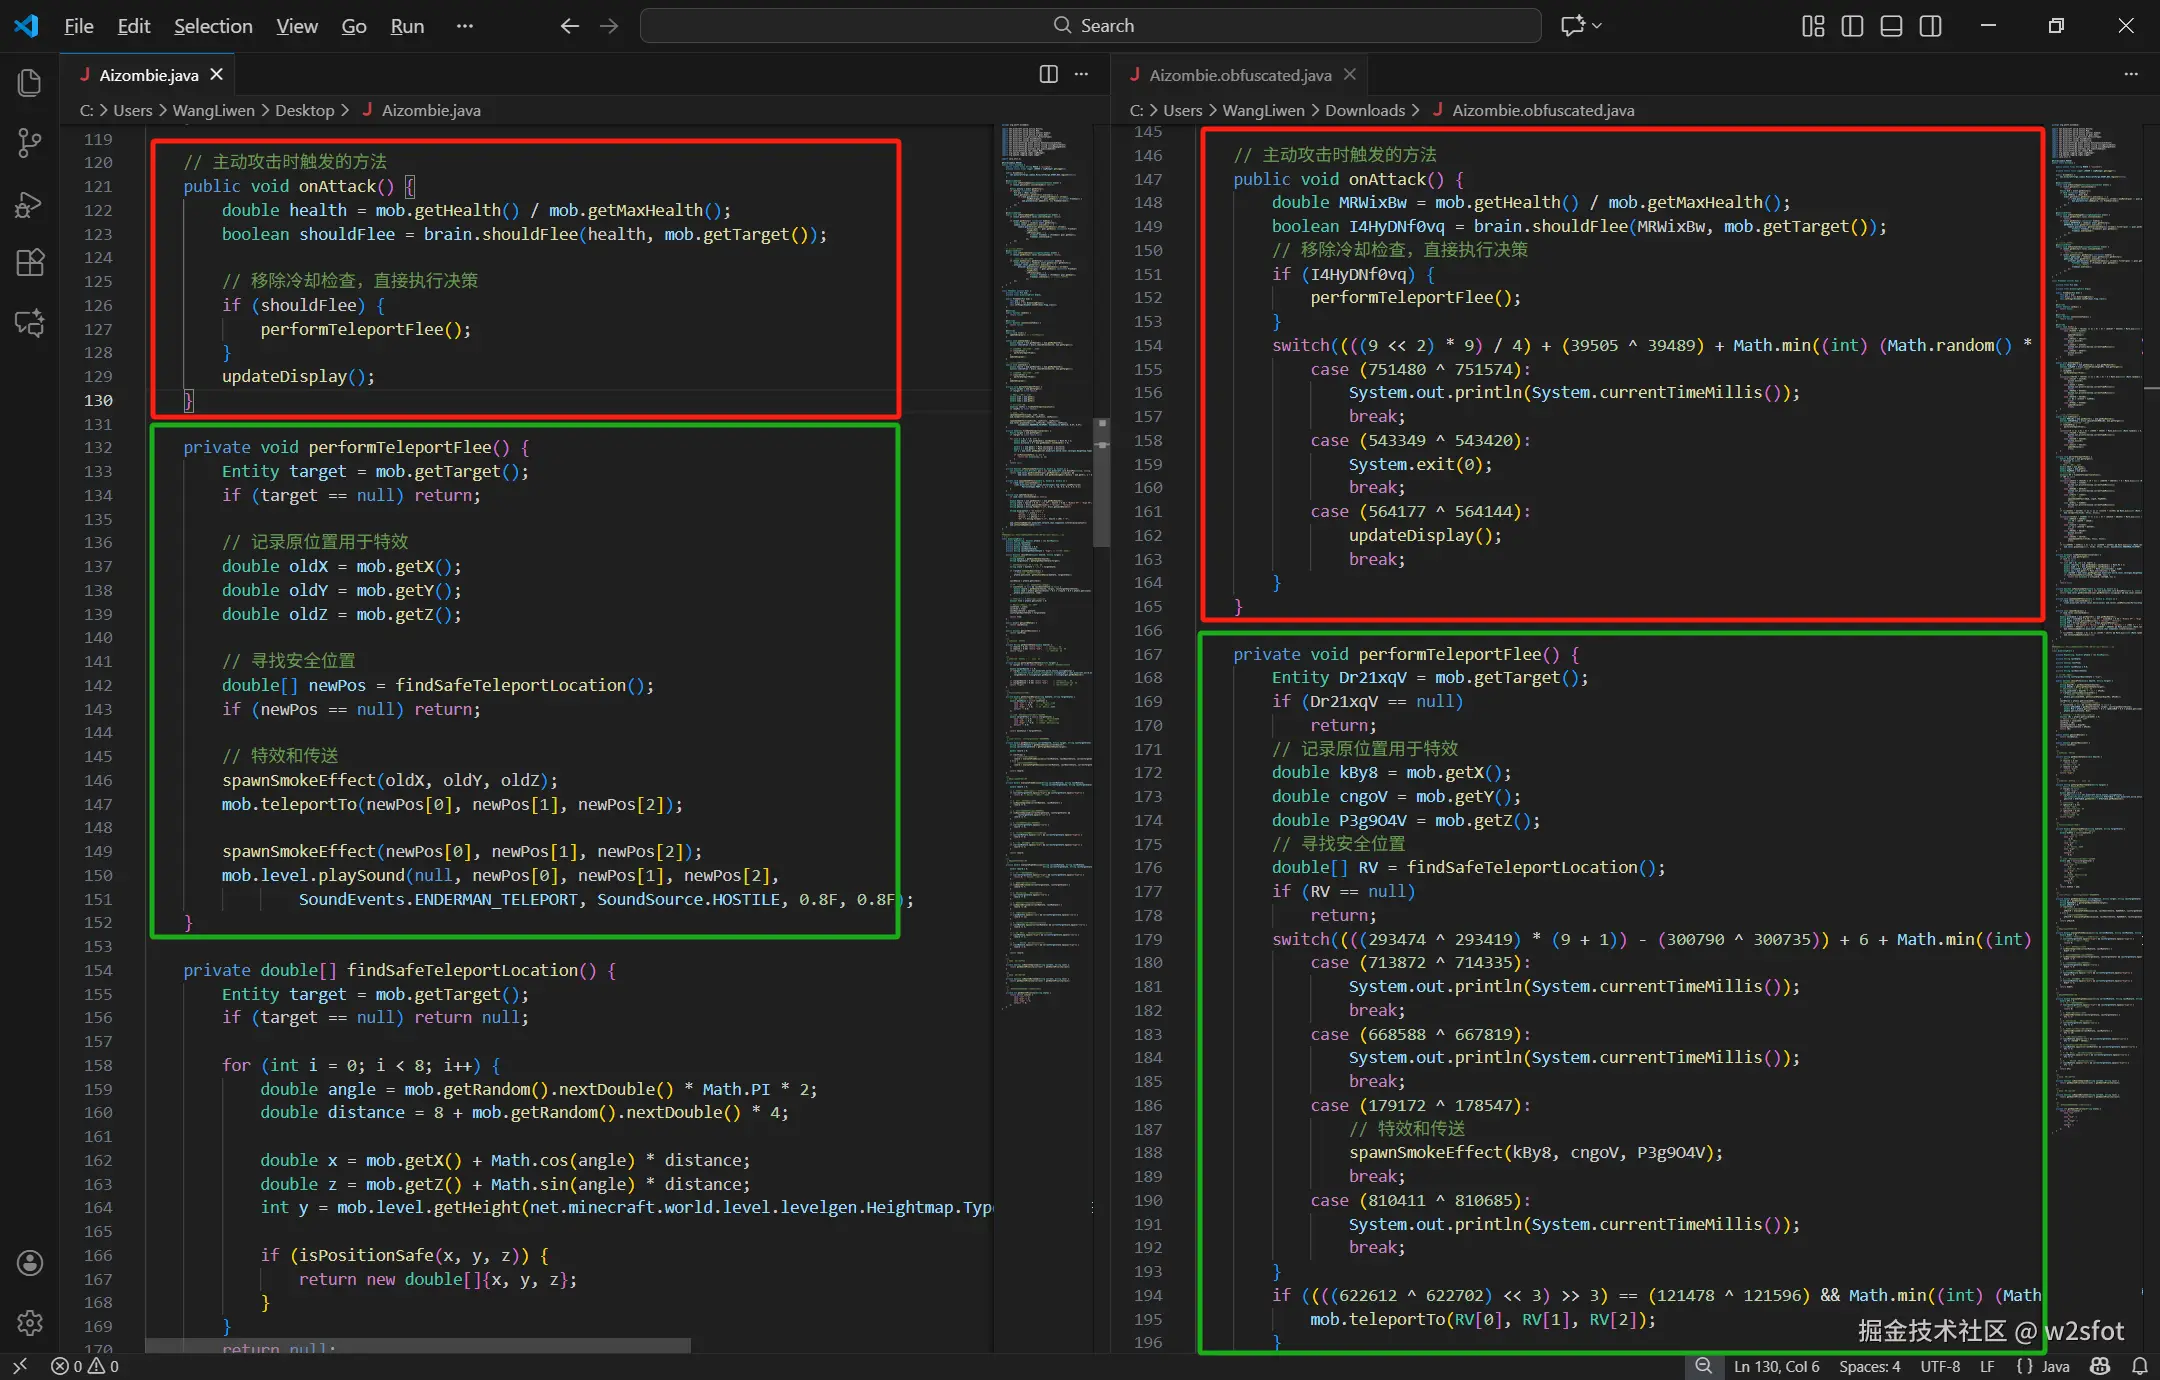Click the split editor right icon
The height and width of the screenshot is (1380, 2160).
tap(1048, 74)
